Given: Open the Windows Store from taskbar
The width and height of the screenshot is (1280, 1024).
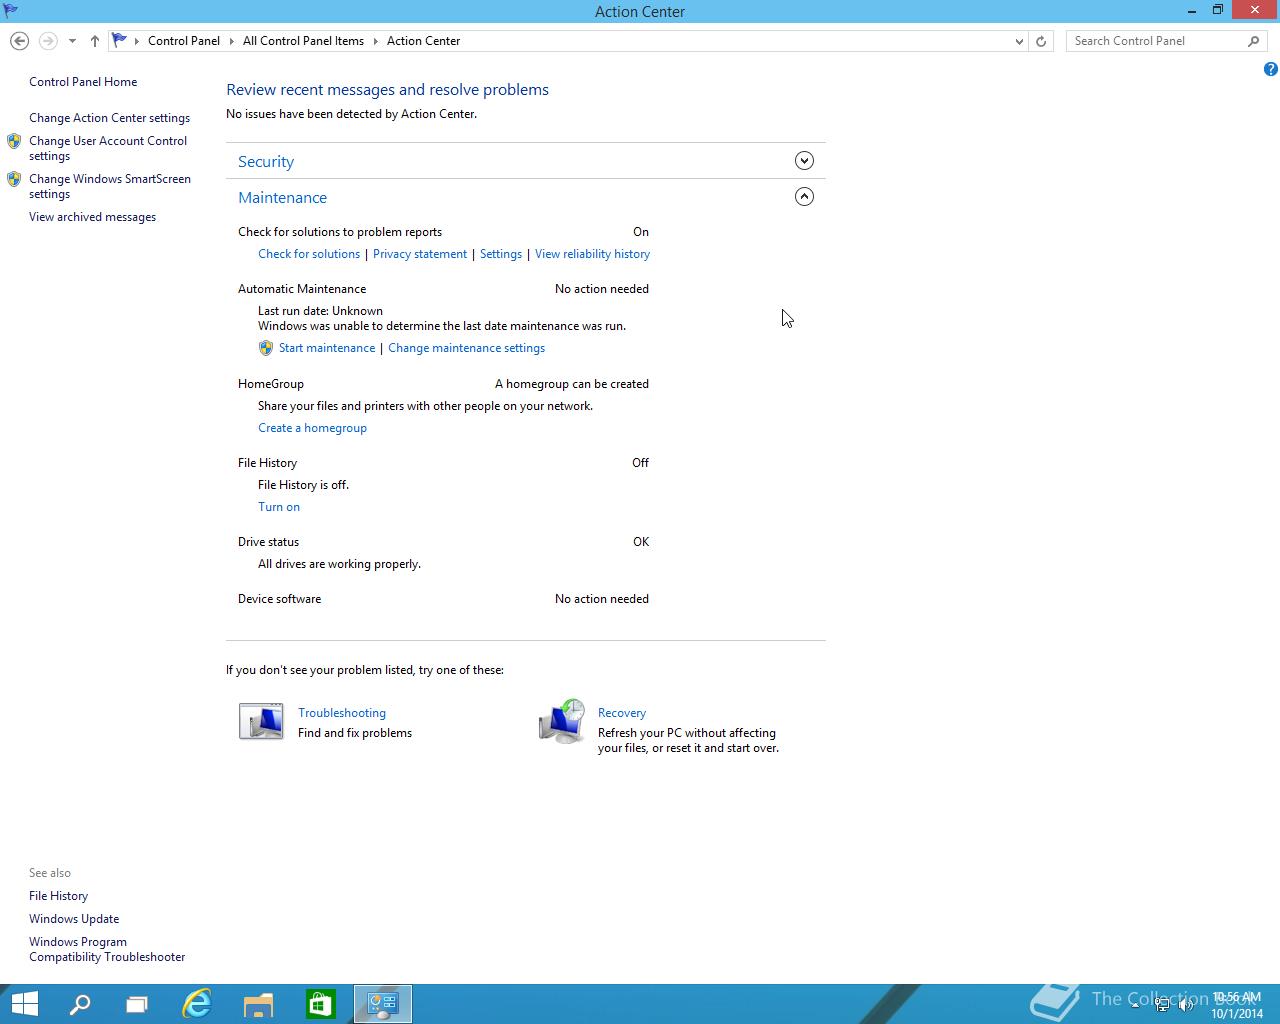Looking at the screenshot, I should coord(320,1004).
